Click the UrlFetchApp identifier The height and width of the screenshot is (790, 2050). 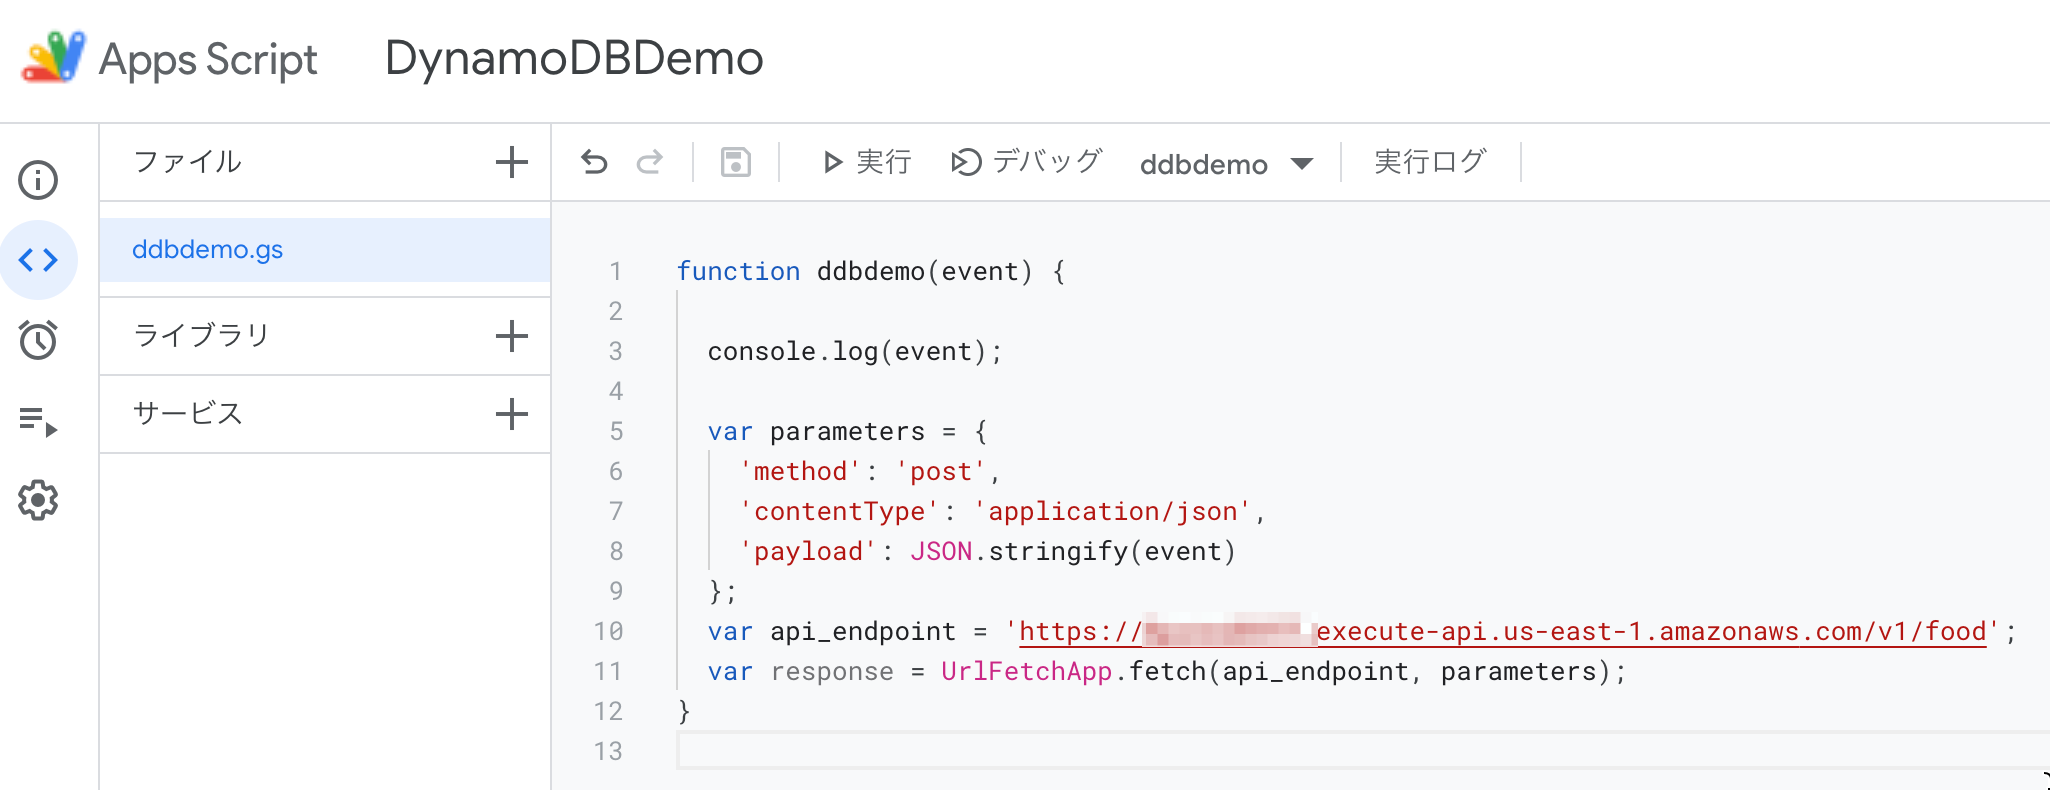coord(1026,672)
